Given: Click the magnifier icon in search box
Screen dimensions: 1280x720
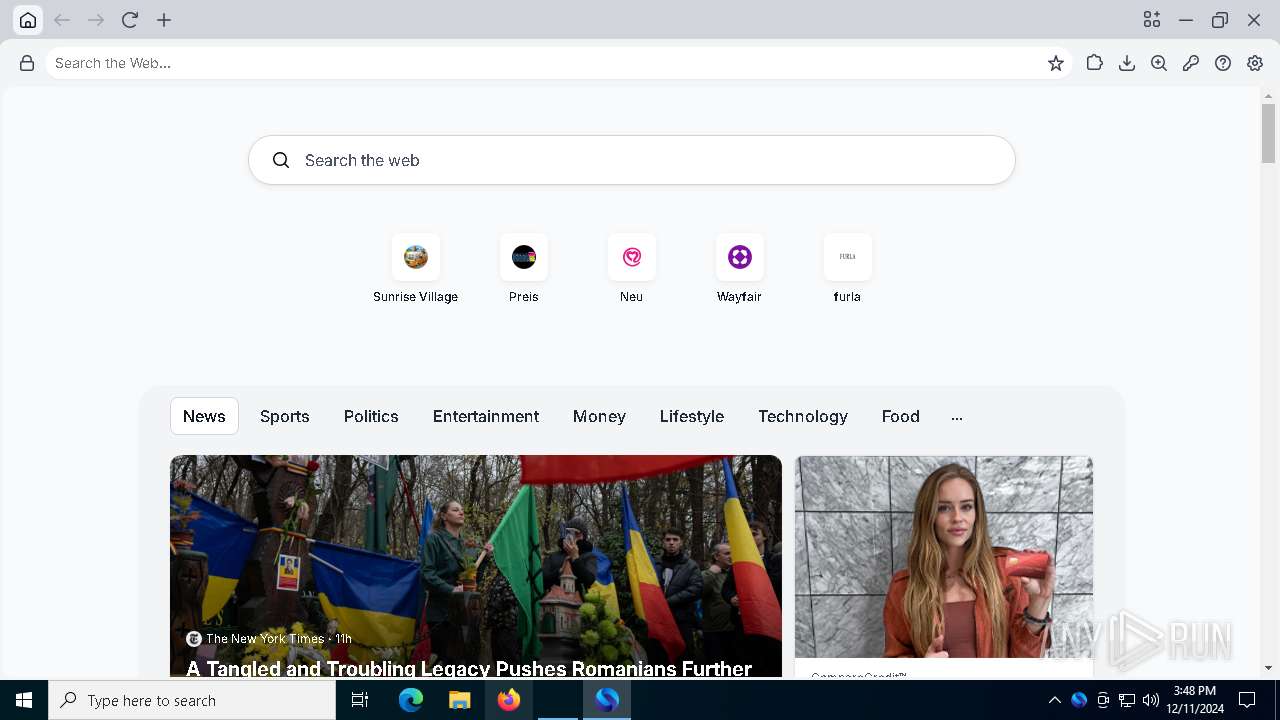Looking at the screenshot, I should tap(281, 160).
